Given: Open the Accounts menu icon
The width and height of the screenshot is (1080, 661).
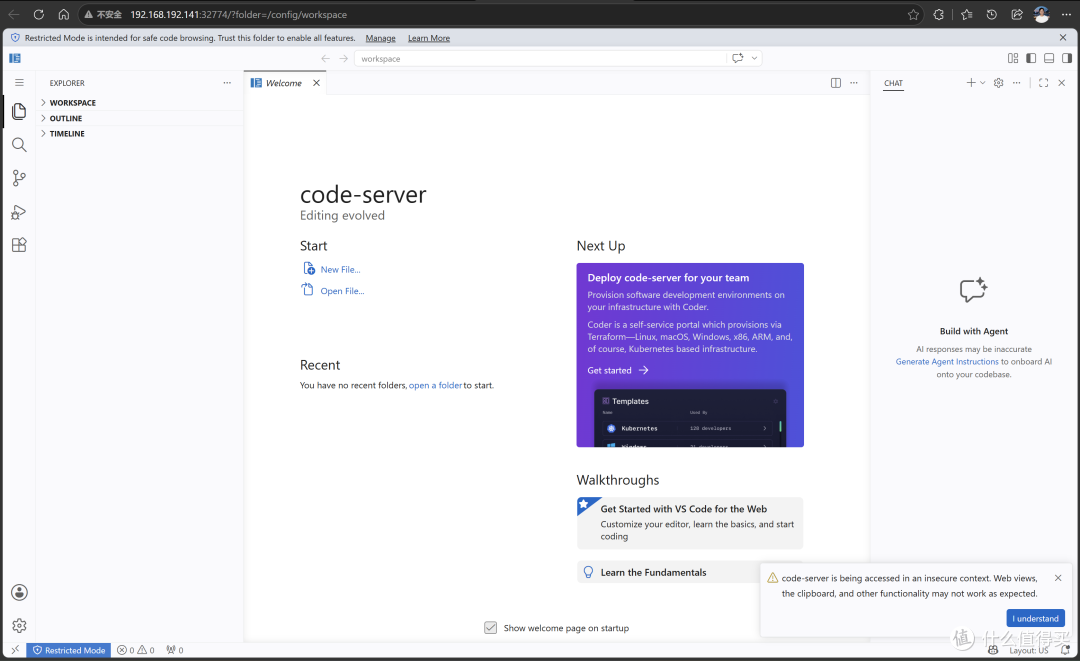Looking at the screenshot, I should click(x=19, y=592).
